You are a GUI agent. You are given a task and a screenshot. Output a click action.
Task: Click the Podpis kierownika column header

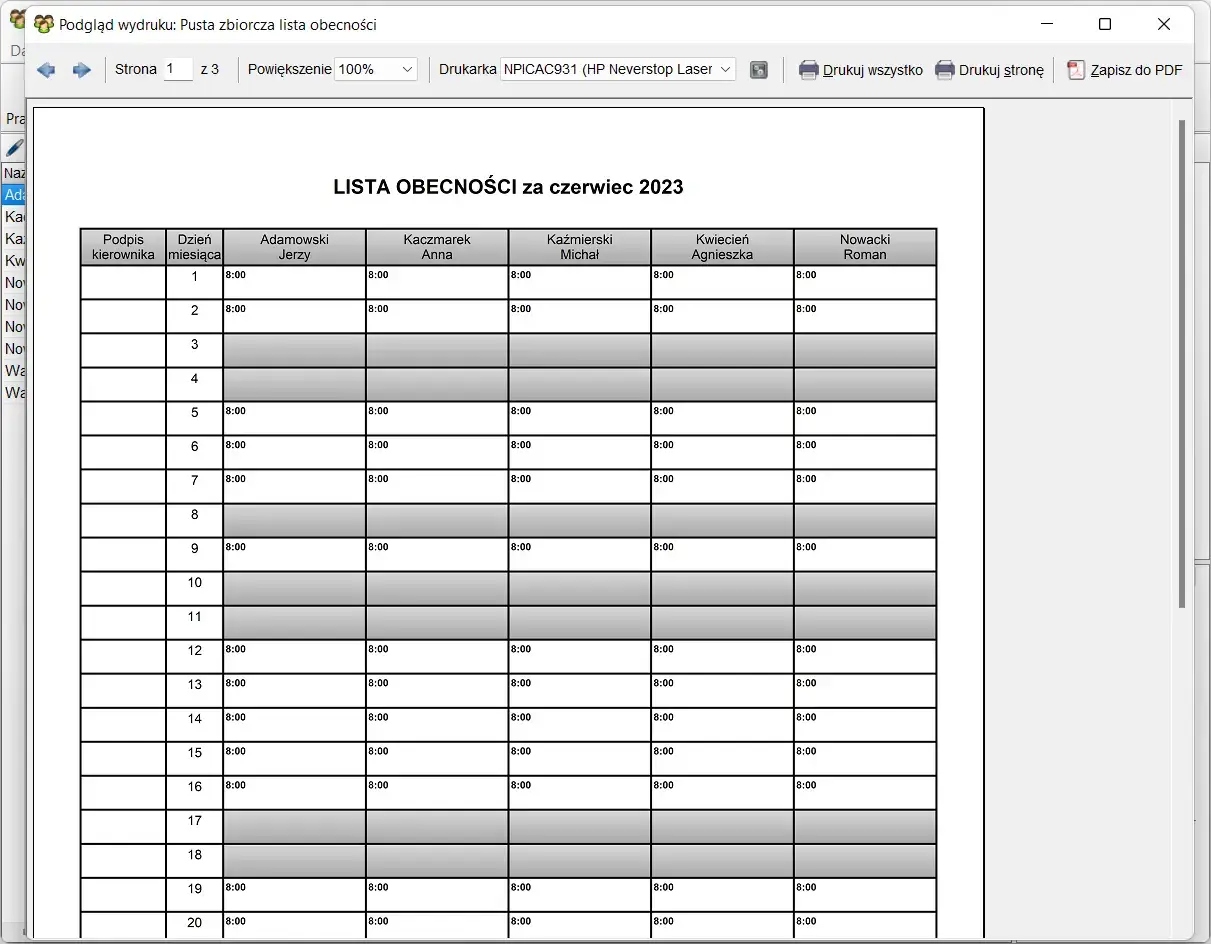(x=123, y=247)
